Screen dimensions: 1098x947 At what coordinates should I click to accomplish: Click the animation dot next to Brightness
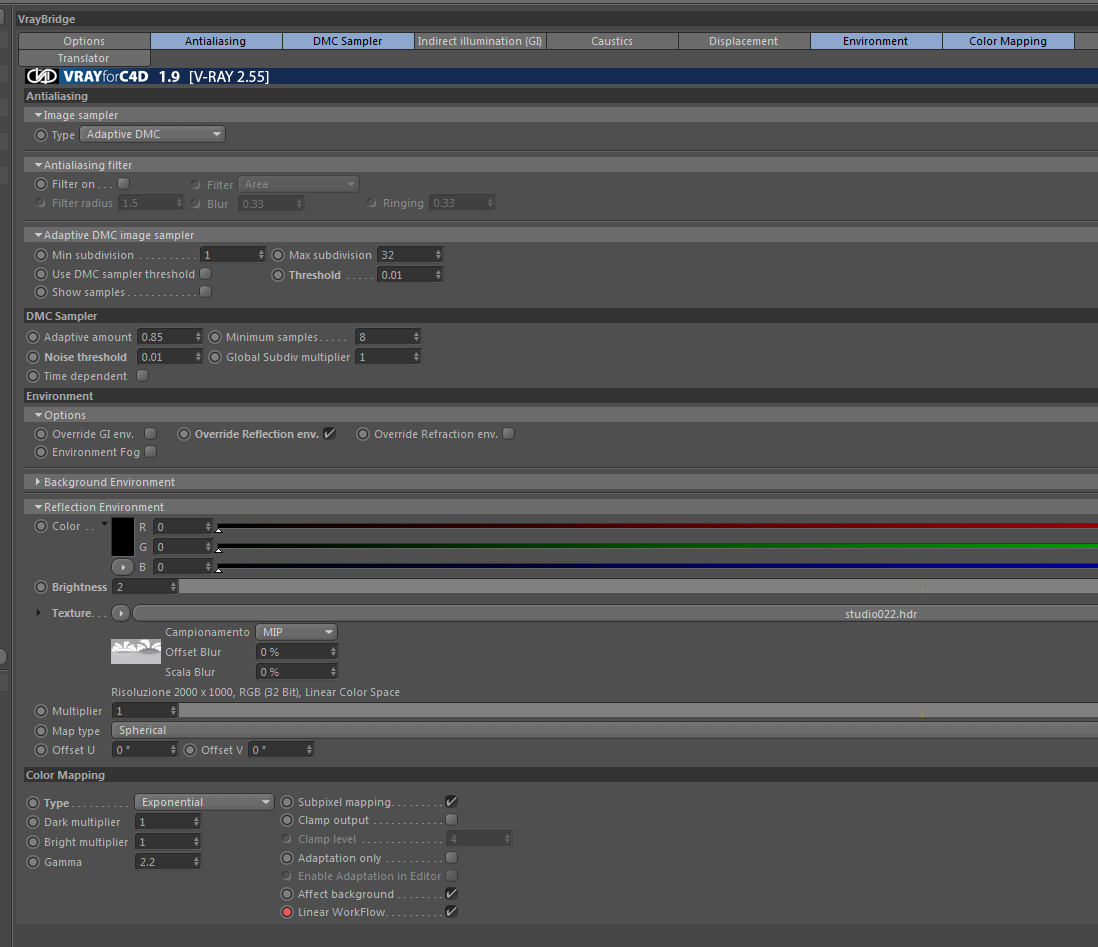pos(41,587)
